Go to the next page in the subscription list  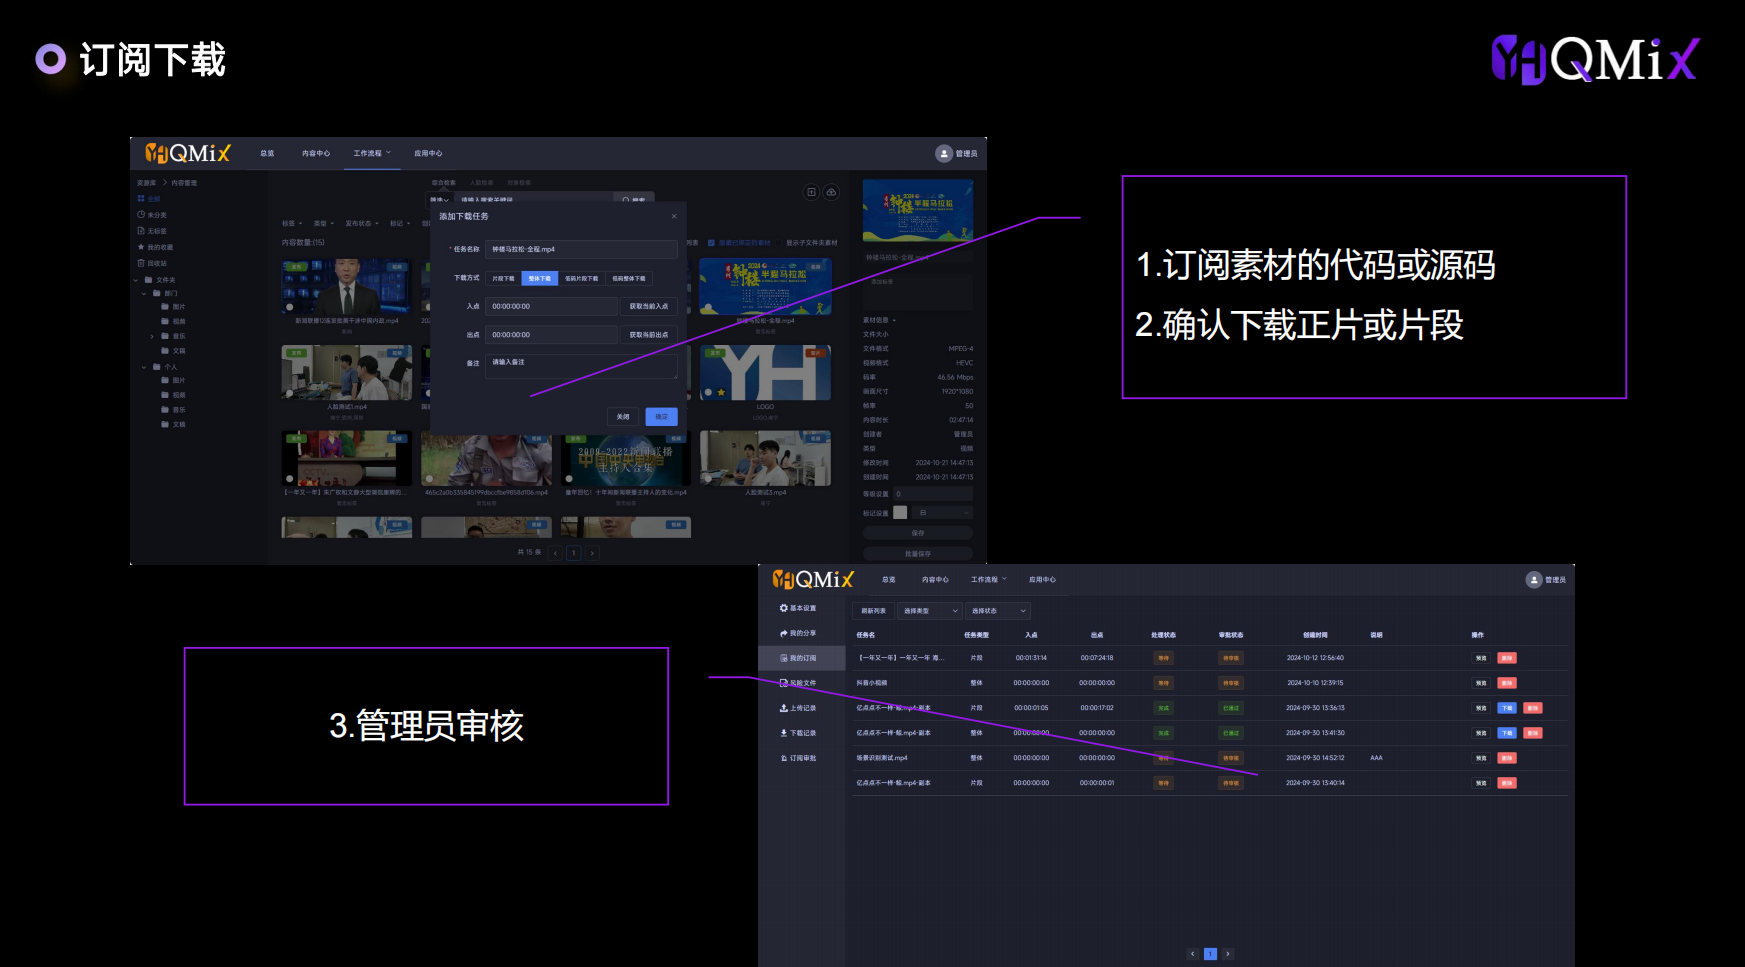[1228, 954]
